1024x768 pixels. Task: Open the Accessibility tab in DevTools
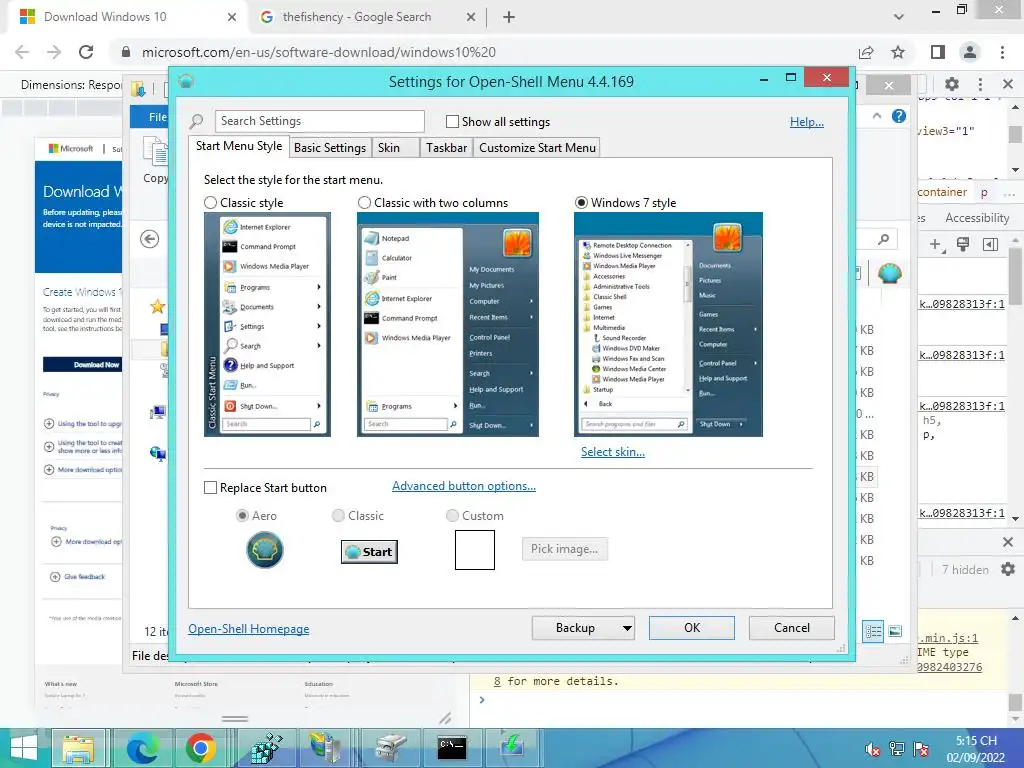coord(977,218)
